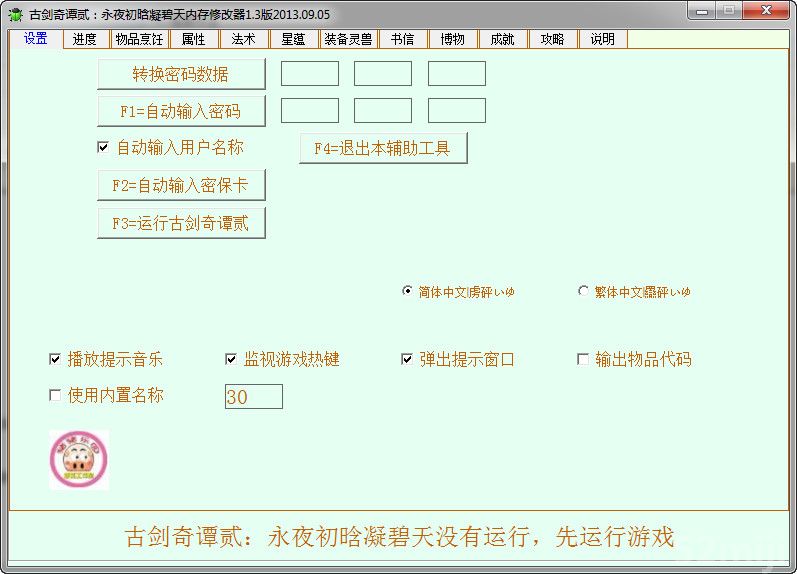The height and width of the screenshot is (574, 797).
Task: Uncheck 自动输入用户名称 checkbox
Action: (103, 147)
